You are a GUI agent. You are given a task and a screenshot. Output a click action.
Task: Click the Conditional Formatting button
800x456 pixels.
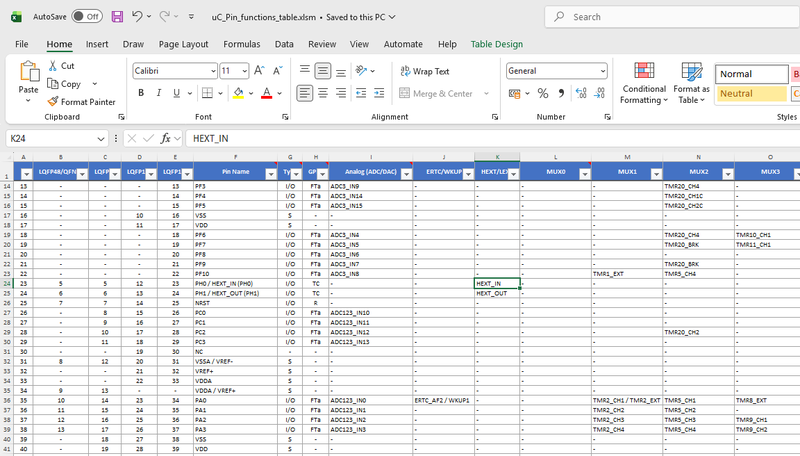pyautogui.click(x=644, y=83)
